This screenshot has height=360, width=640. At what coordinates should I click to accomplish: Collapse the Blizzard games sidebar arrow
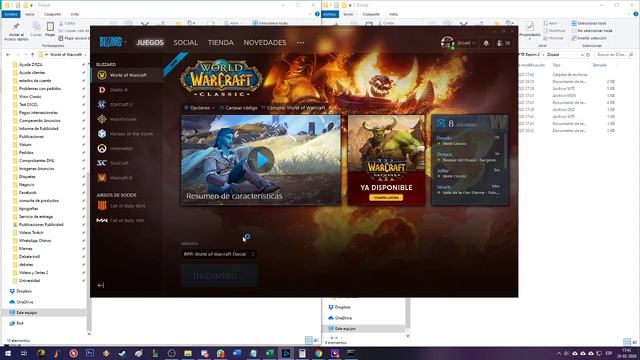(101, 285)
